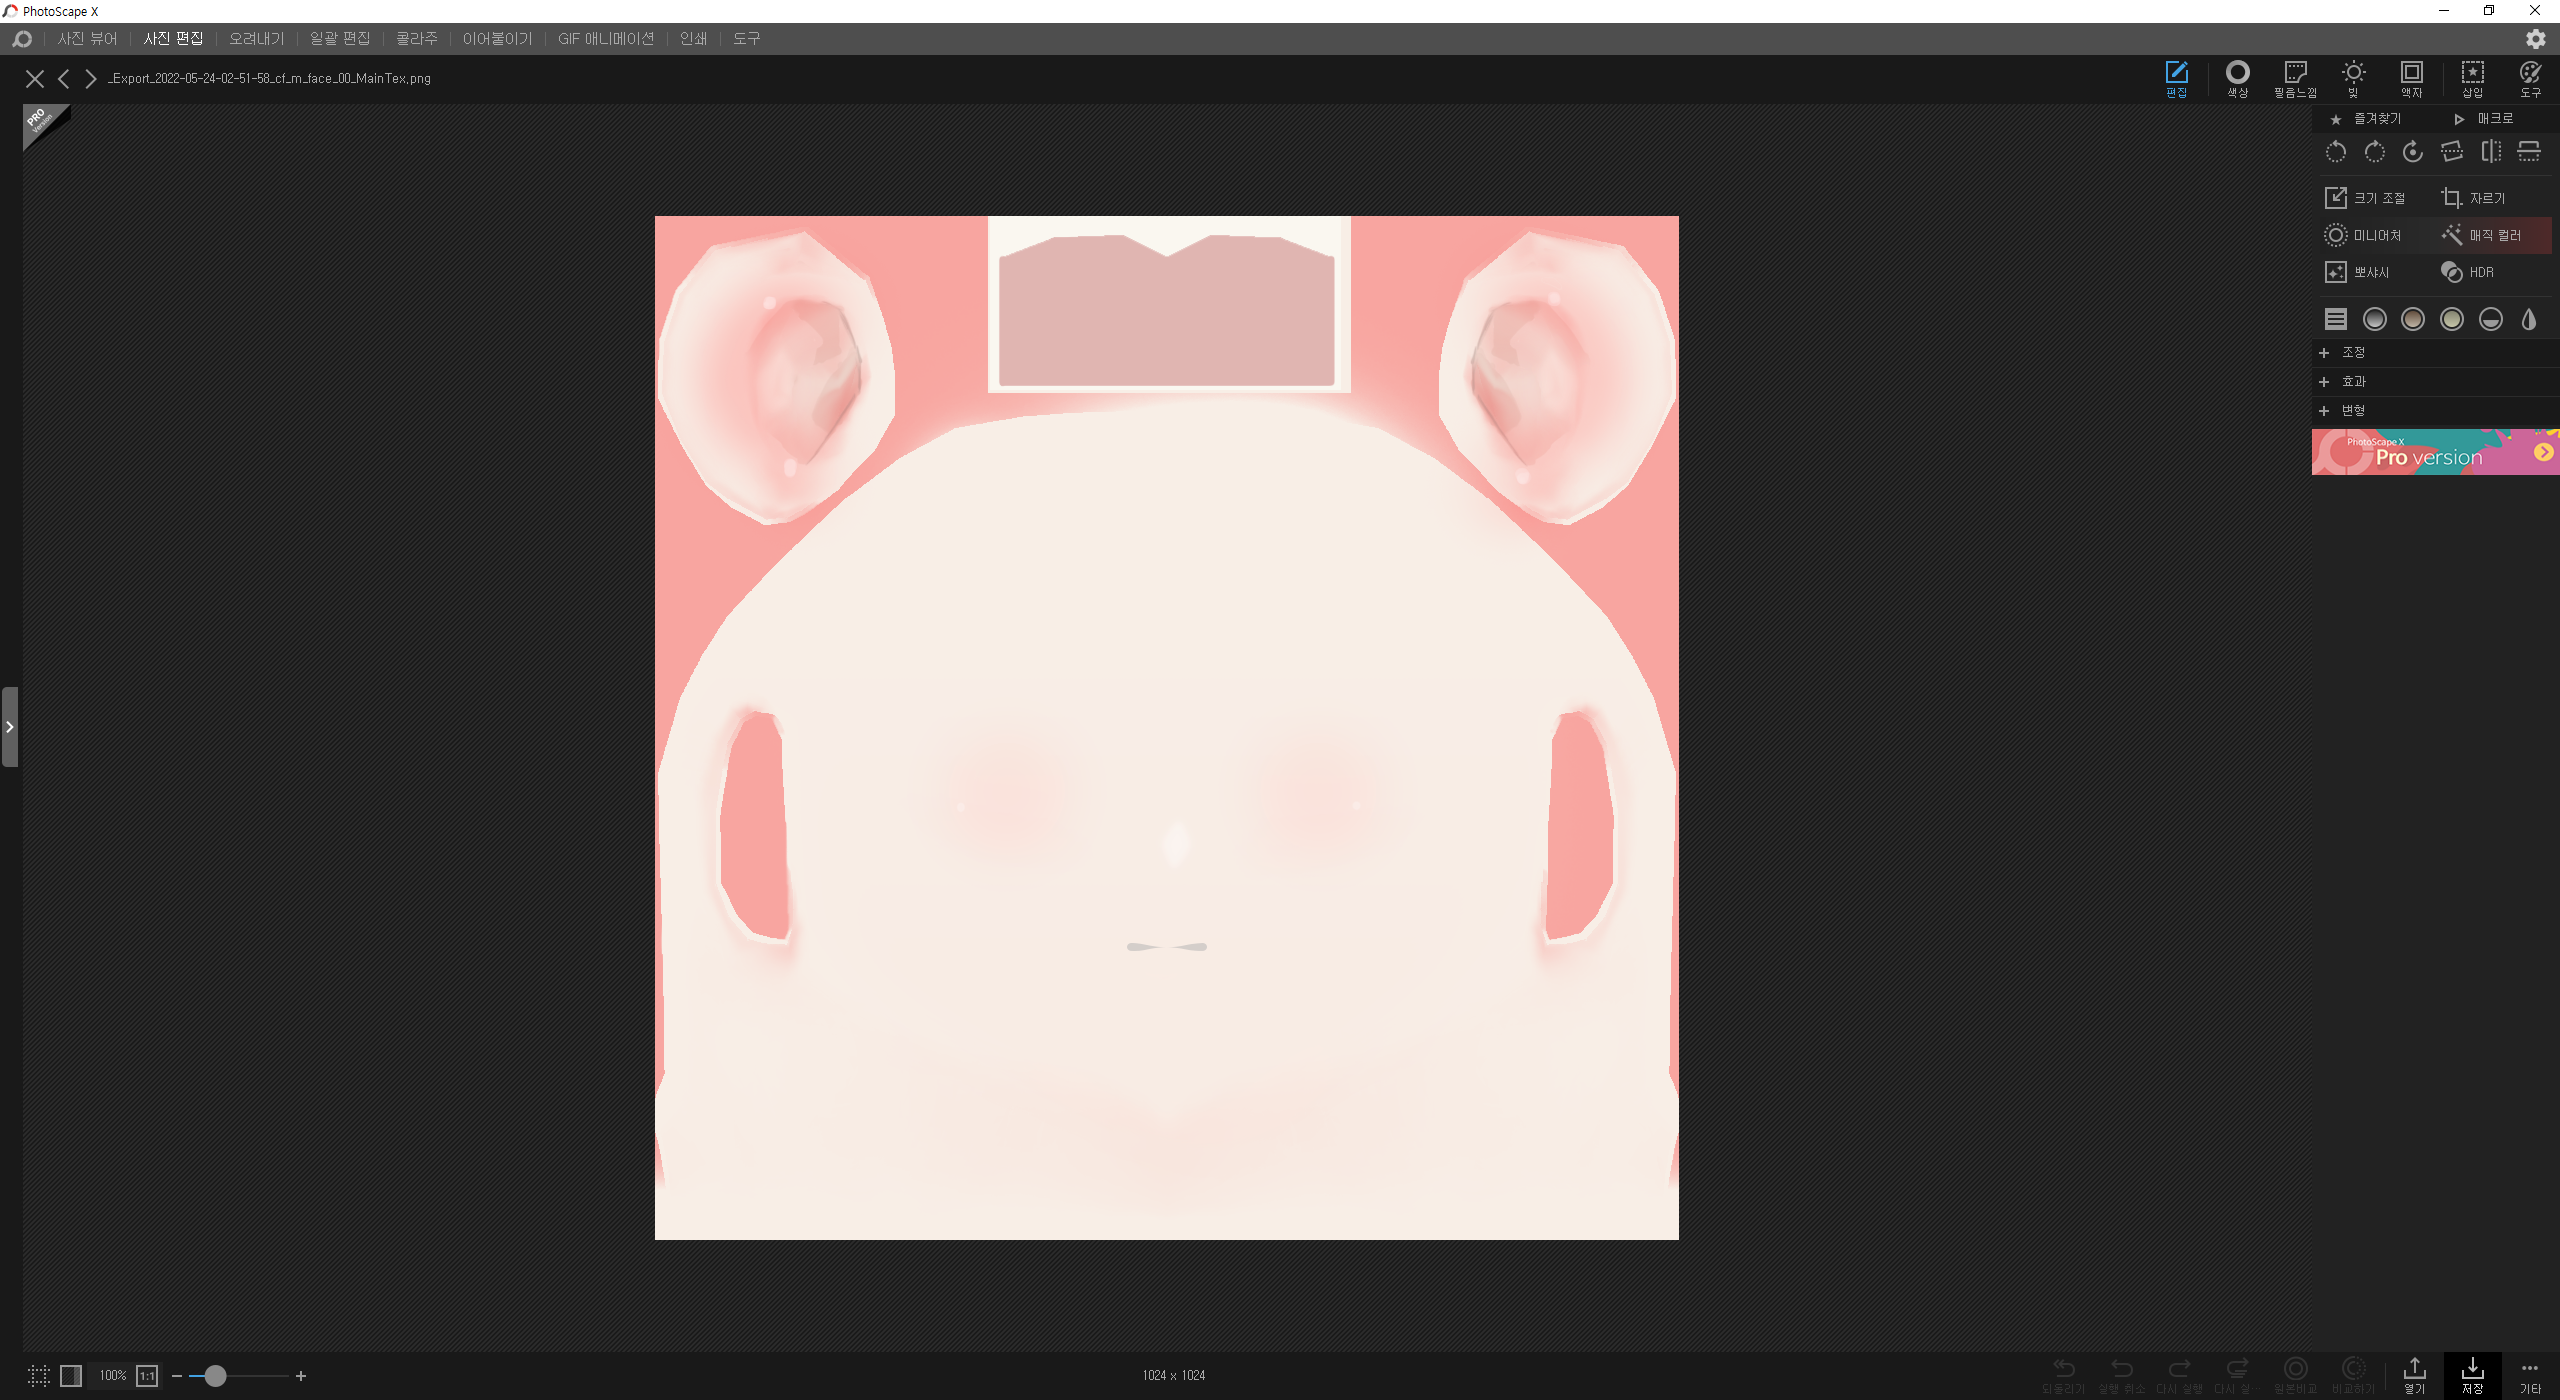2560x1400 pixels.
Task: Close the current photo with X
Action: [x=35, y=79]
